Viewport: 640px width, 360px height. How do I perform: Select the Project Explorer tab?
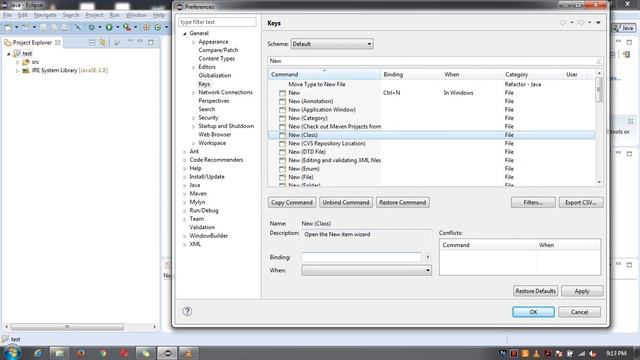32,42
